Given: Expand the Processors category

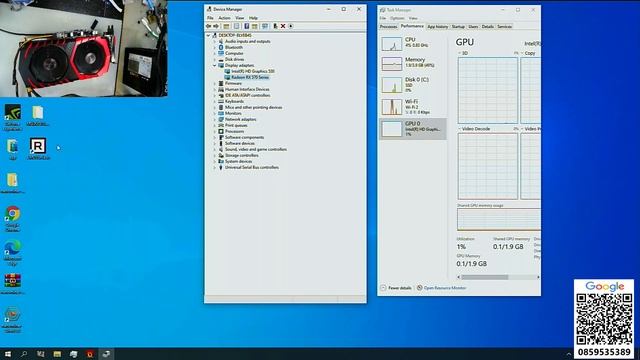Looking at the screenshot, I should coord(215,131).
